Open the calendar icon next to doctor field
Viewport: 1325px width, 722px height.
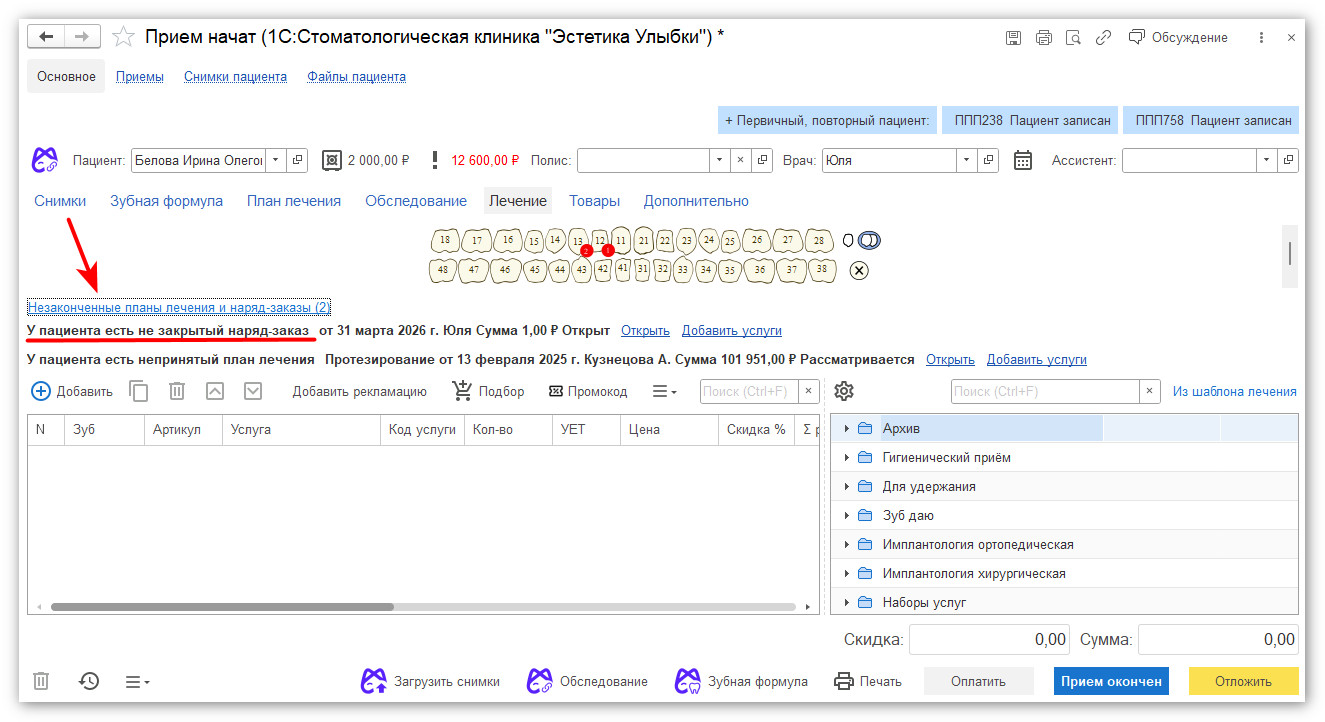(1022, 160)
